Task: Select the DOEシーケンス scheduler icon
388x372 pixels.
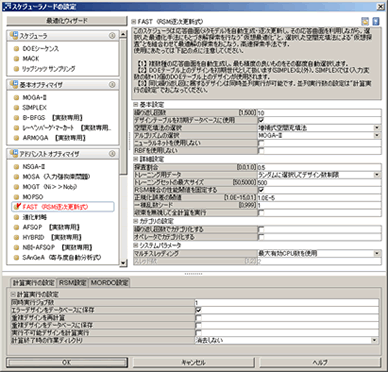Action: pyautogui.click(x=16, y=49)
